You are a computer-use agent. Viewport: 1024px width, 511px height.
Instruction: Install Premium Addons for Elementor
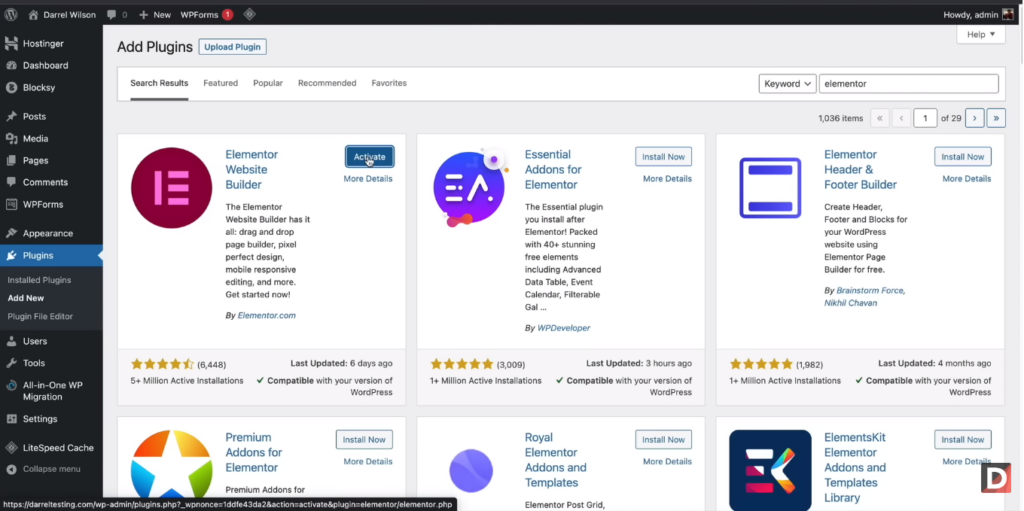pyautogui.click(x=364, y=440)
